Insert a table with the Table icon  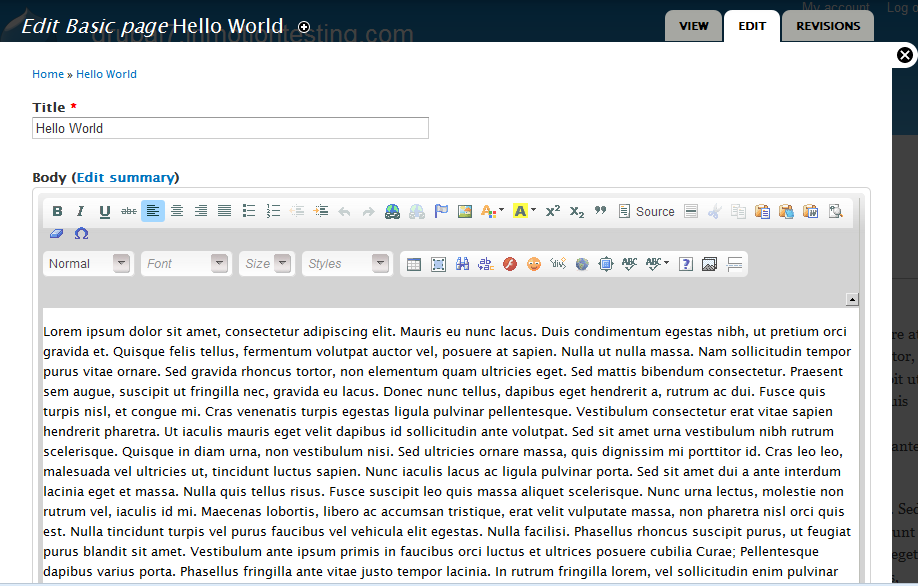coord(414,264)
